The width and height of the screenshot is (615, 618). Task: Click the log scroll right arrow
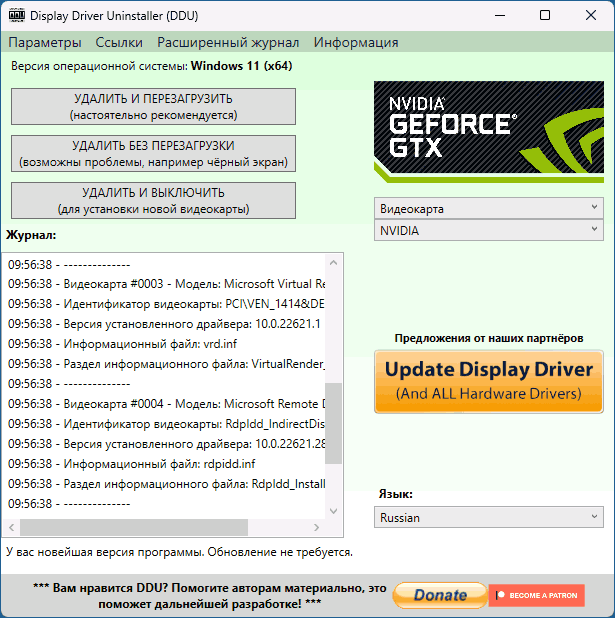coord(317,527)
